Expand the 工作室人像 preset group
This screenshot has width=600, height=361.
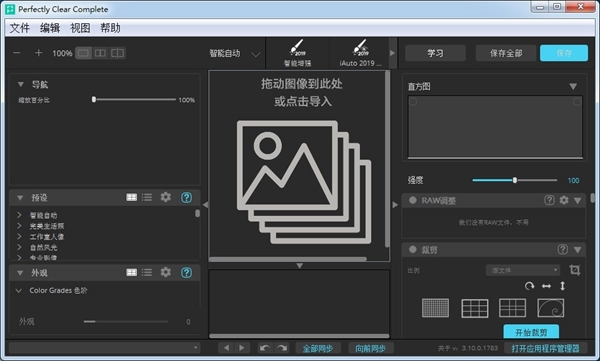(x=19, y=237)
